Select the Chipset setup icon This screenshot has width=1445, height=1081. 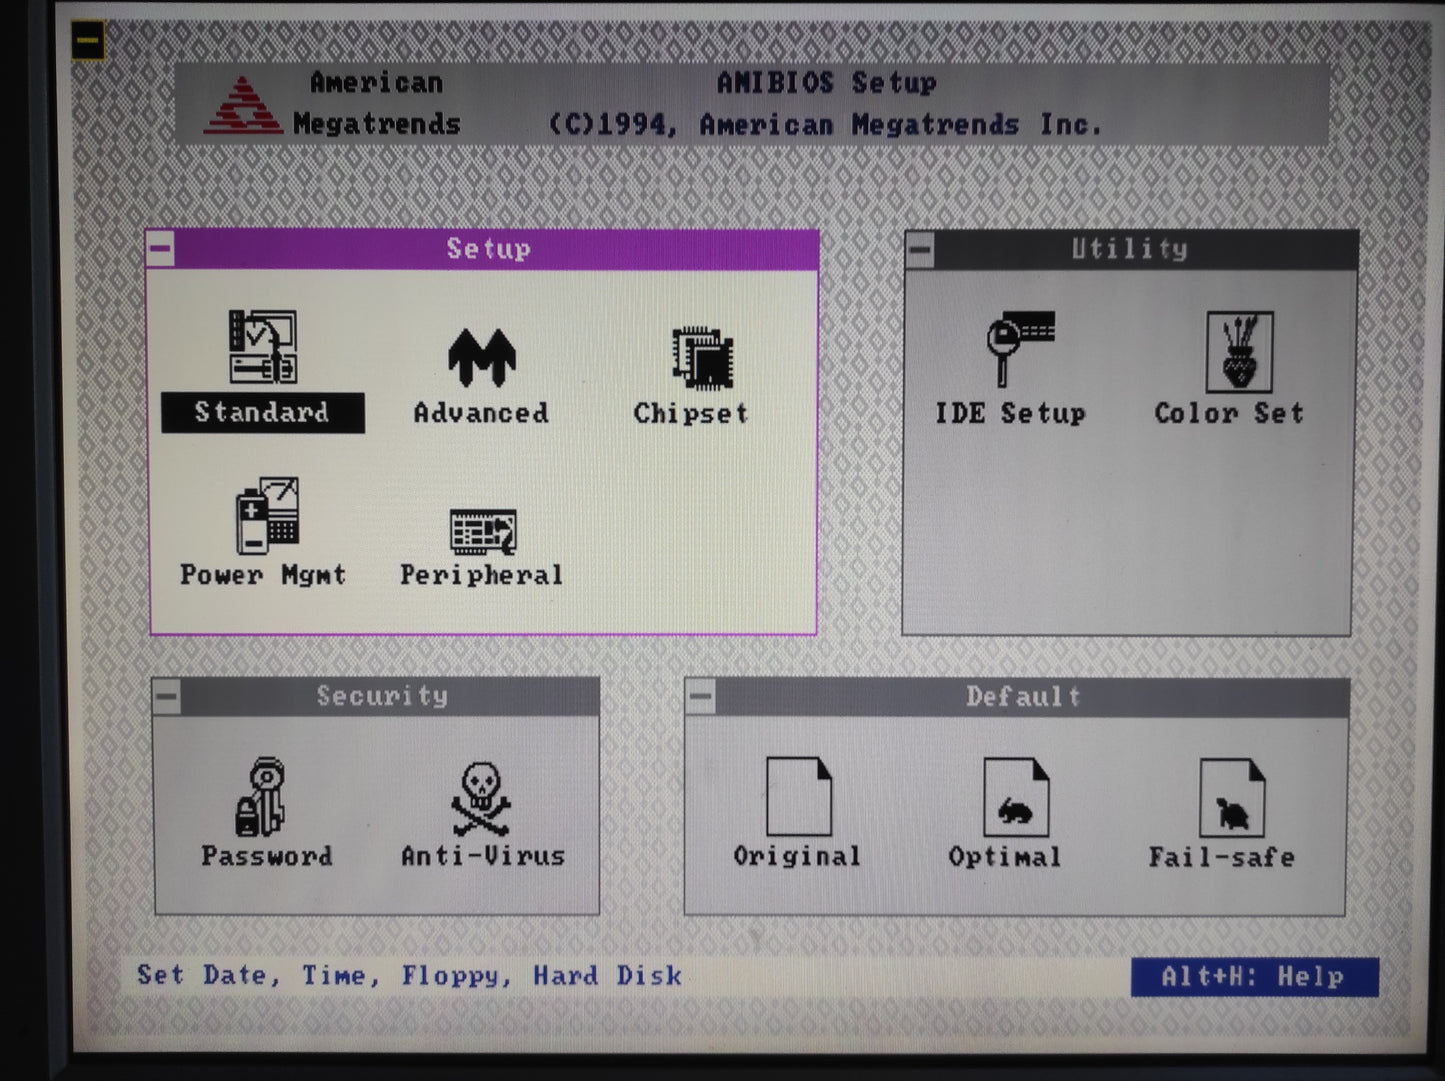pos(702,358)
